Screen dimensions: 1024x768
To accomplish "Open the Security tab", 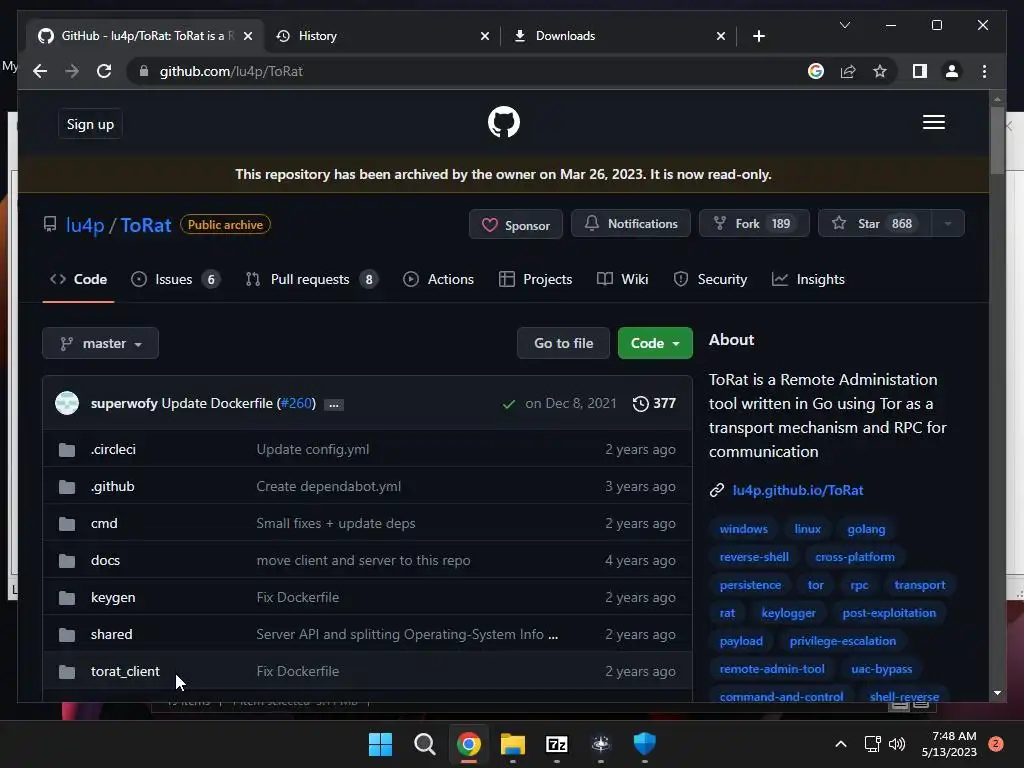I will [x=710, y=280].
